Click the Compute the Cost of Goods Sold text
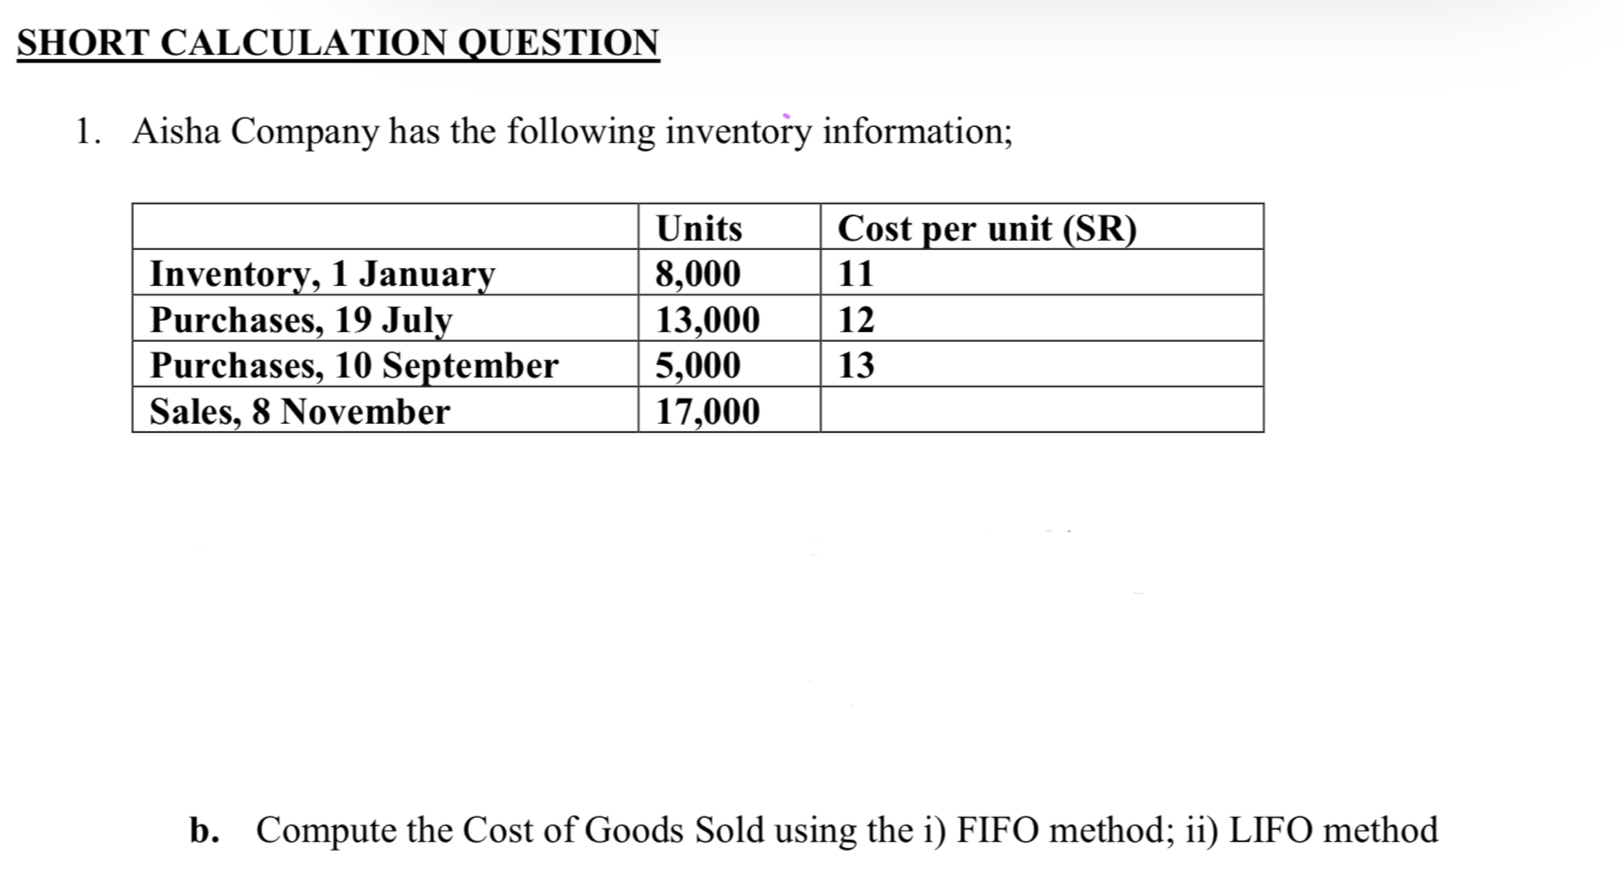 pyautogui.click(x=846, y=830)
